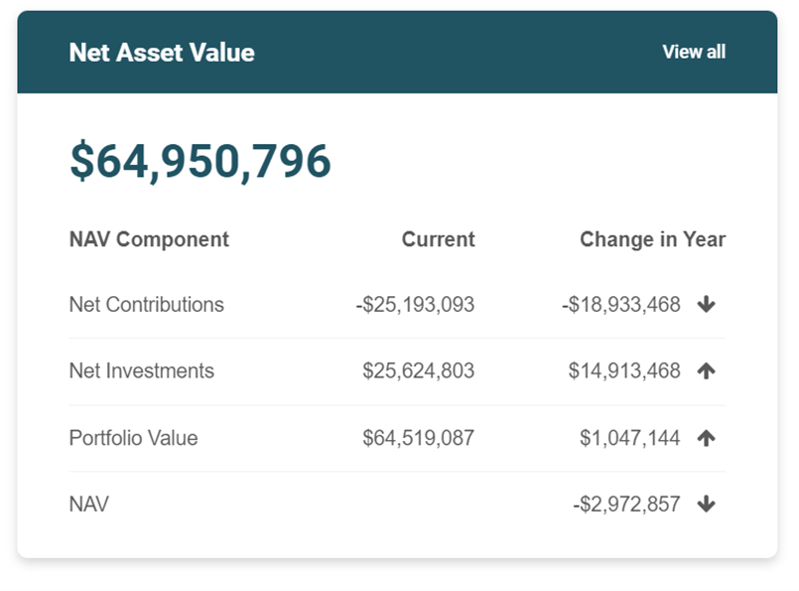Click the down arrow in Net Contributions row
This screenshot has width=799, height=591.
706,305
